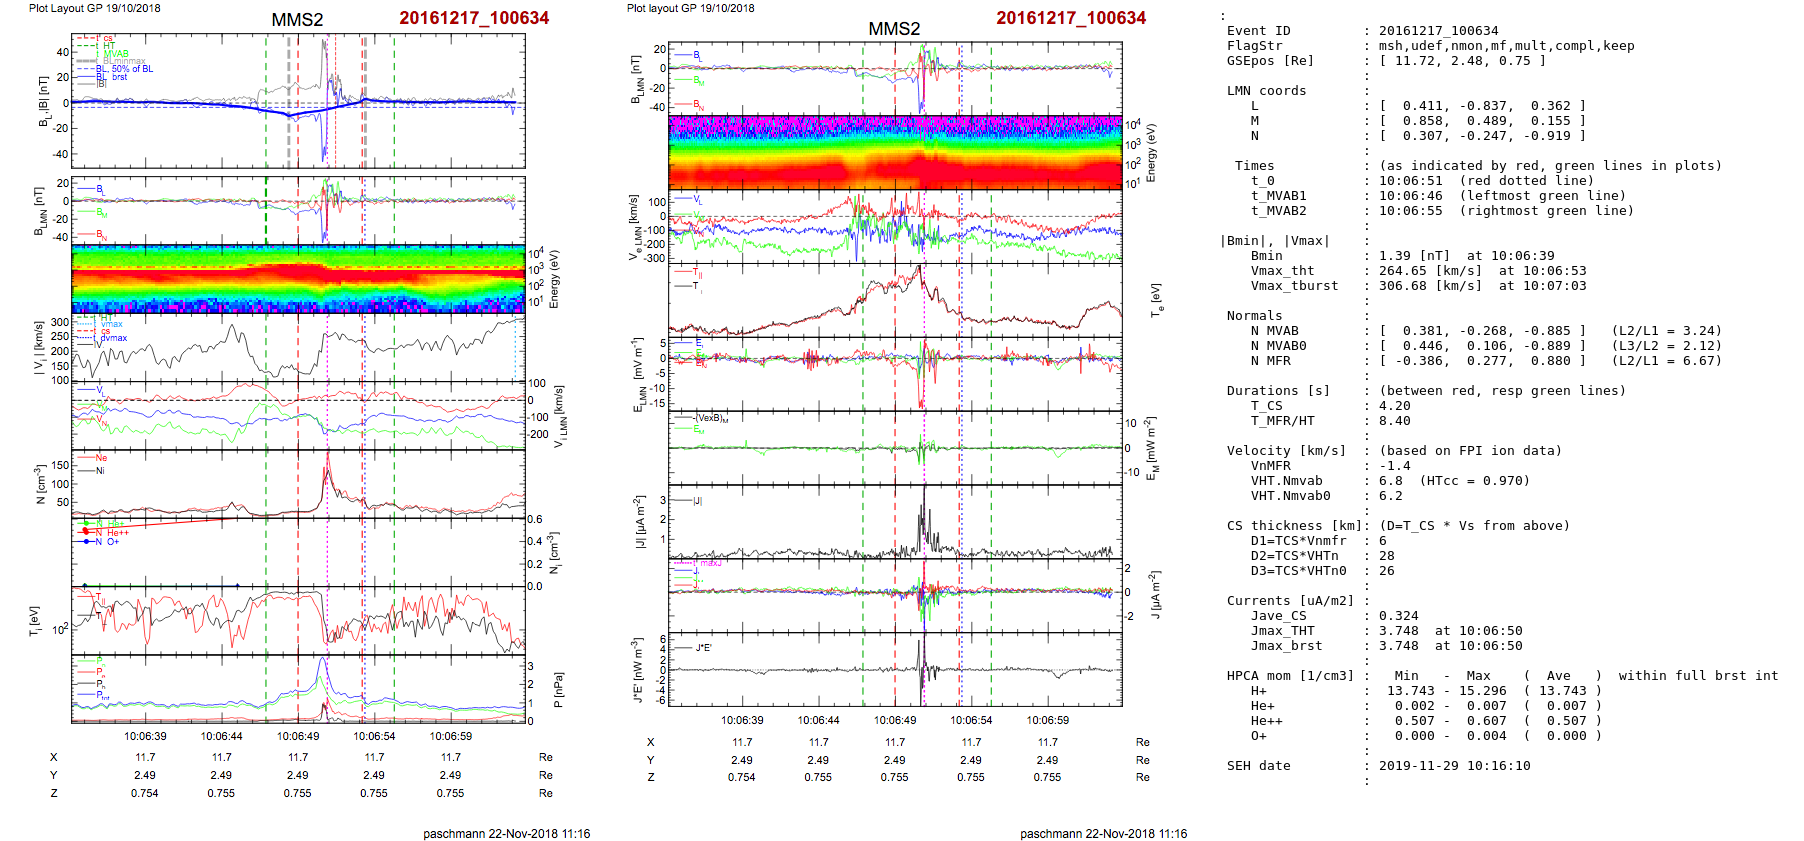Click the 'LMN coords' heading
The image size is (1804, 841).
point(1266,91)
